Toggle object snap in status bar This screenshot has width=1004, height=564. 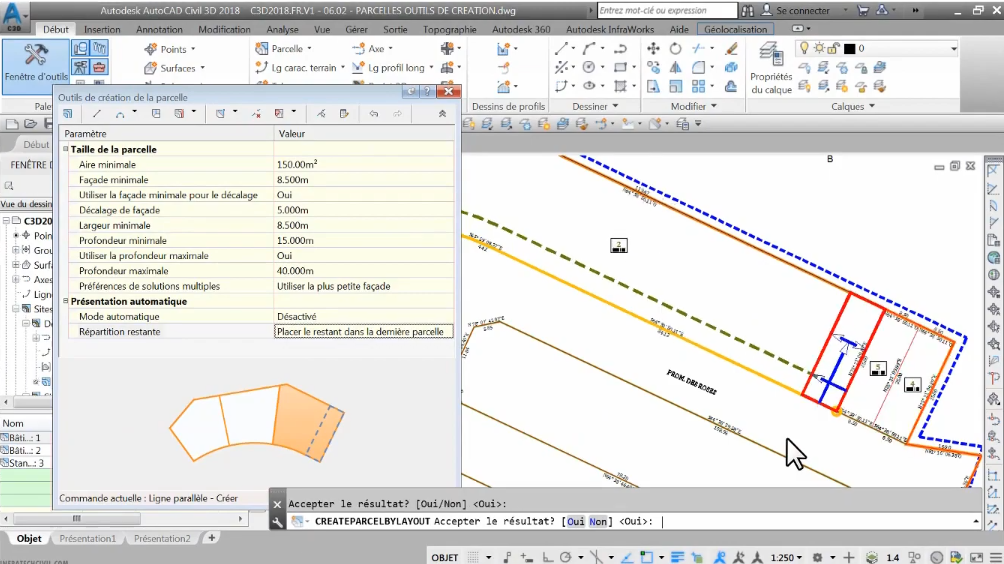point(647,558)
